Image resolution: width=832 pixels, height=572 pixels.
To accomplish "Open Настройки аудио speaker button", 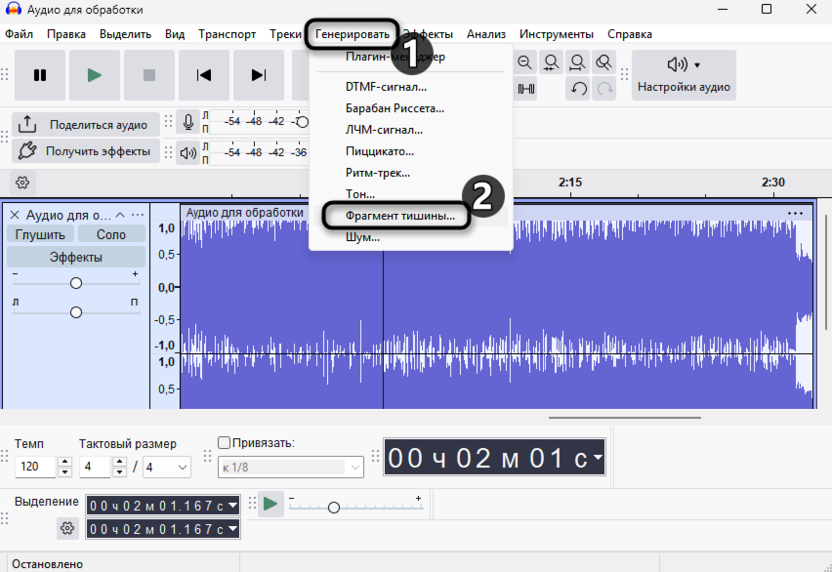I will pos(683,75).
